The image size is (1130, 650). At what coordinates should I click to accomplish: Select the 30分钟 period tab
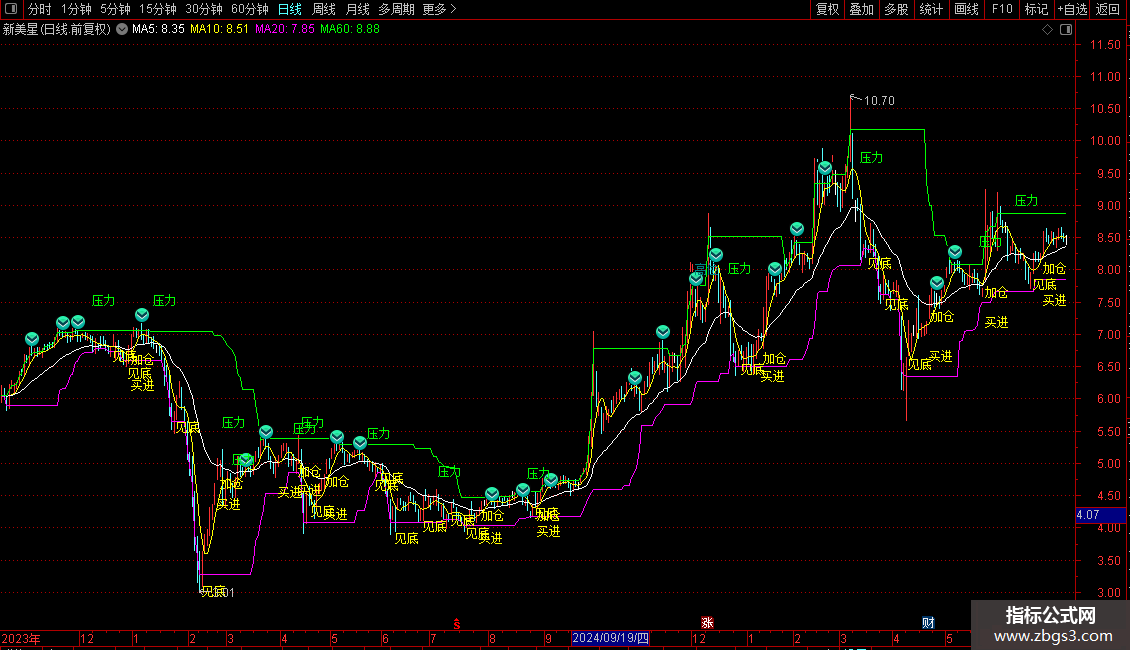point(204,9)
